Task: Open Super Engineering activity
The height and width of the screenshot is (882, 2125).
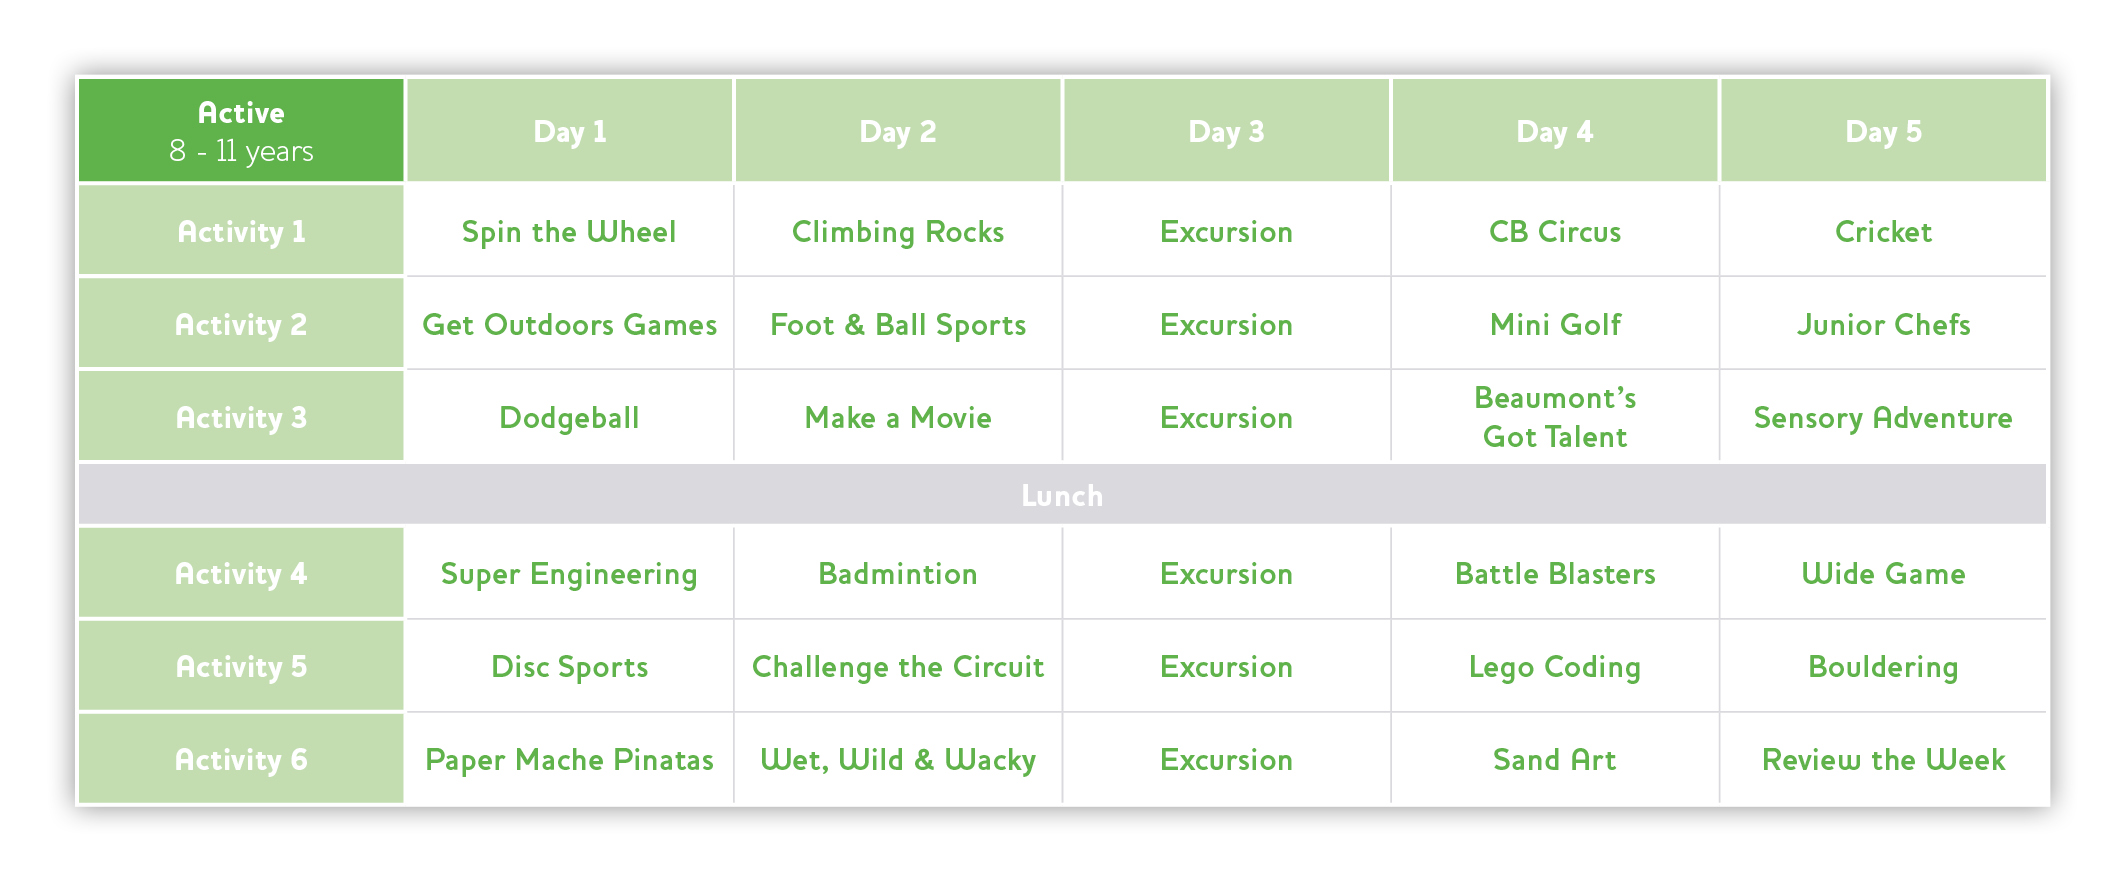Action: point(570,573)
